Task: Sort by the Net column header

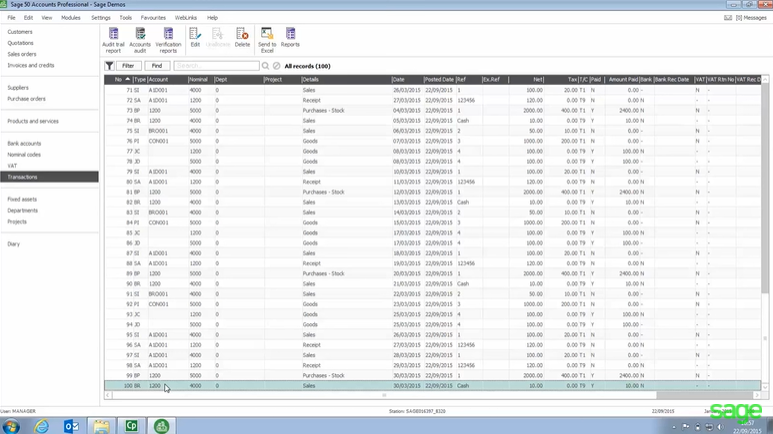Action: (527, 79)
